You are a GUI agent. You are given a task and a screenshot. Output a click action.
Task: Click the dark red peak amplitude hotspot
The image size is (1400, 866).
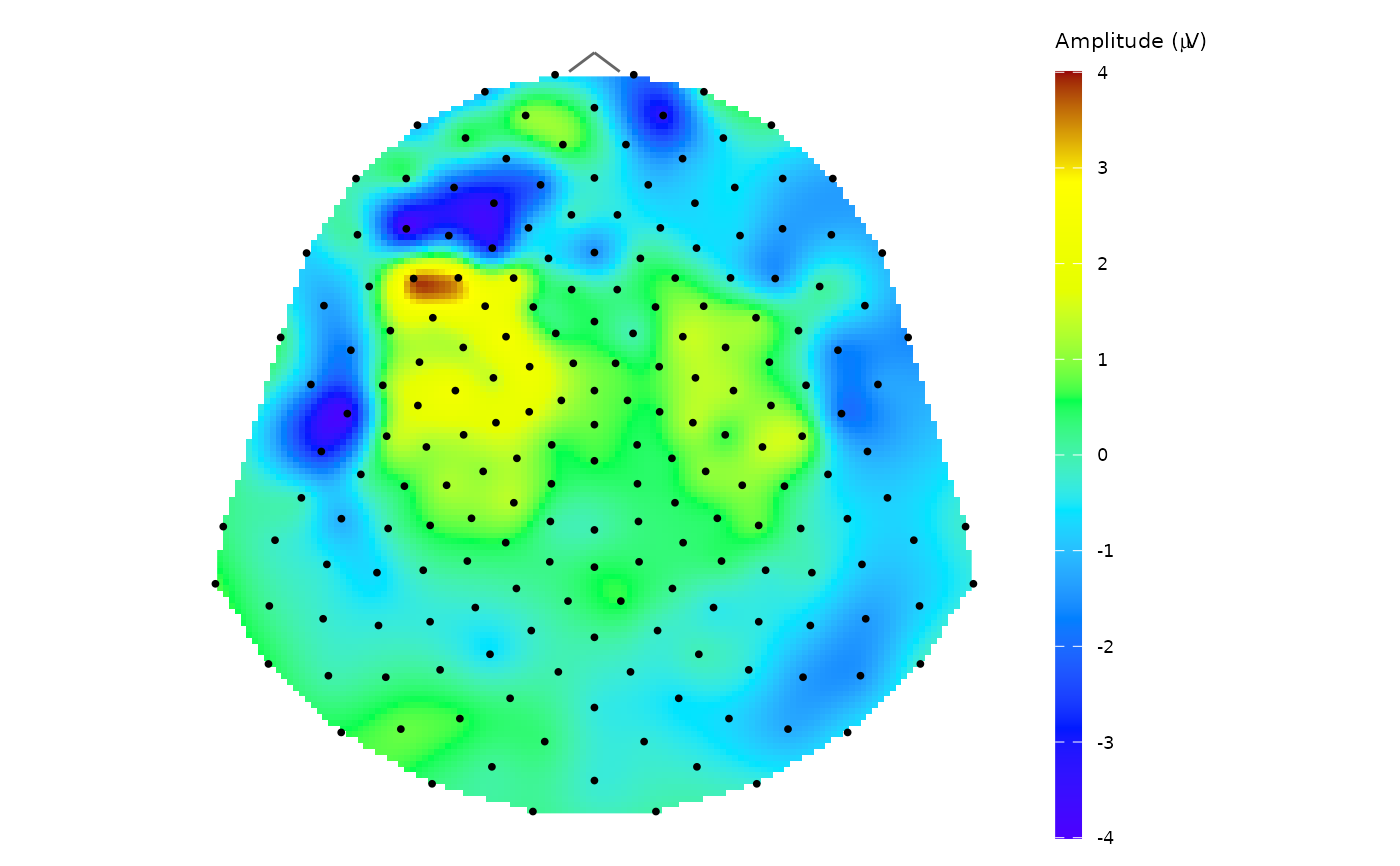pyautogui.click(x=434, y=288)
